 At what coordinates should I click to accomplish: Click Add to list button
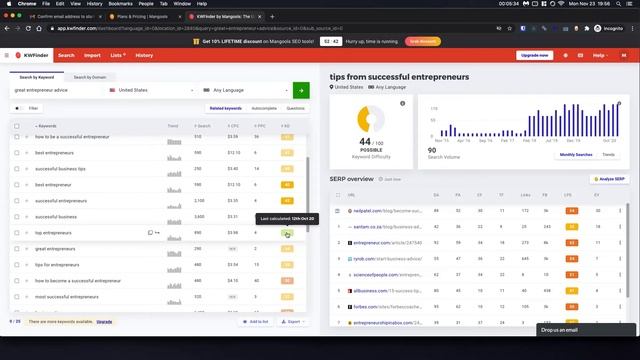pyautogui.click(x=256, y=322)
